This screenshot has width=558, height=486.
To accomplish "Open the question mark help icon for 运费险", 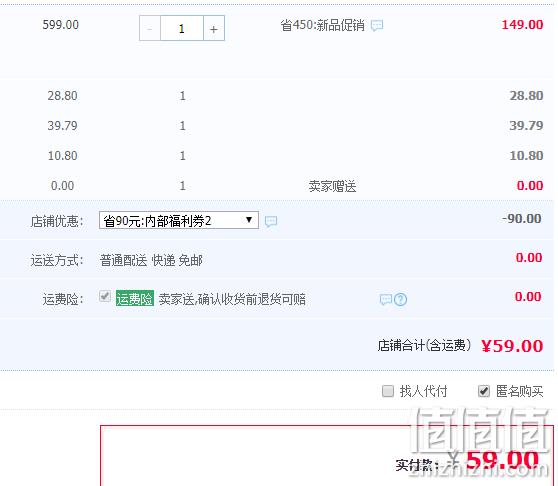I will point(400,300).
